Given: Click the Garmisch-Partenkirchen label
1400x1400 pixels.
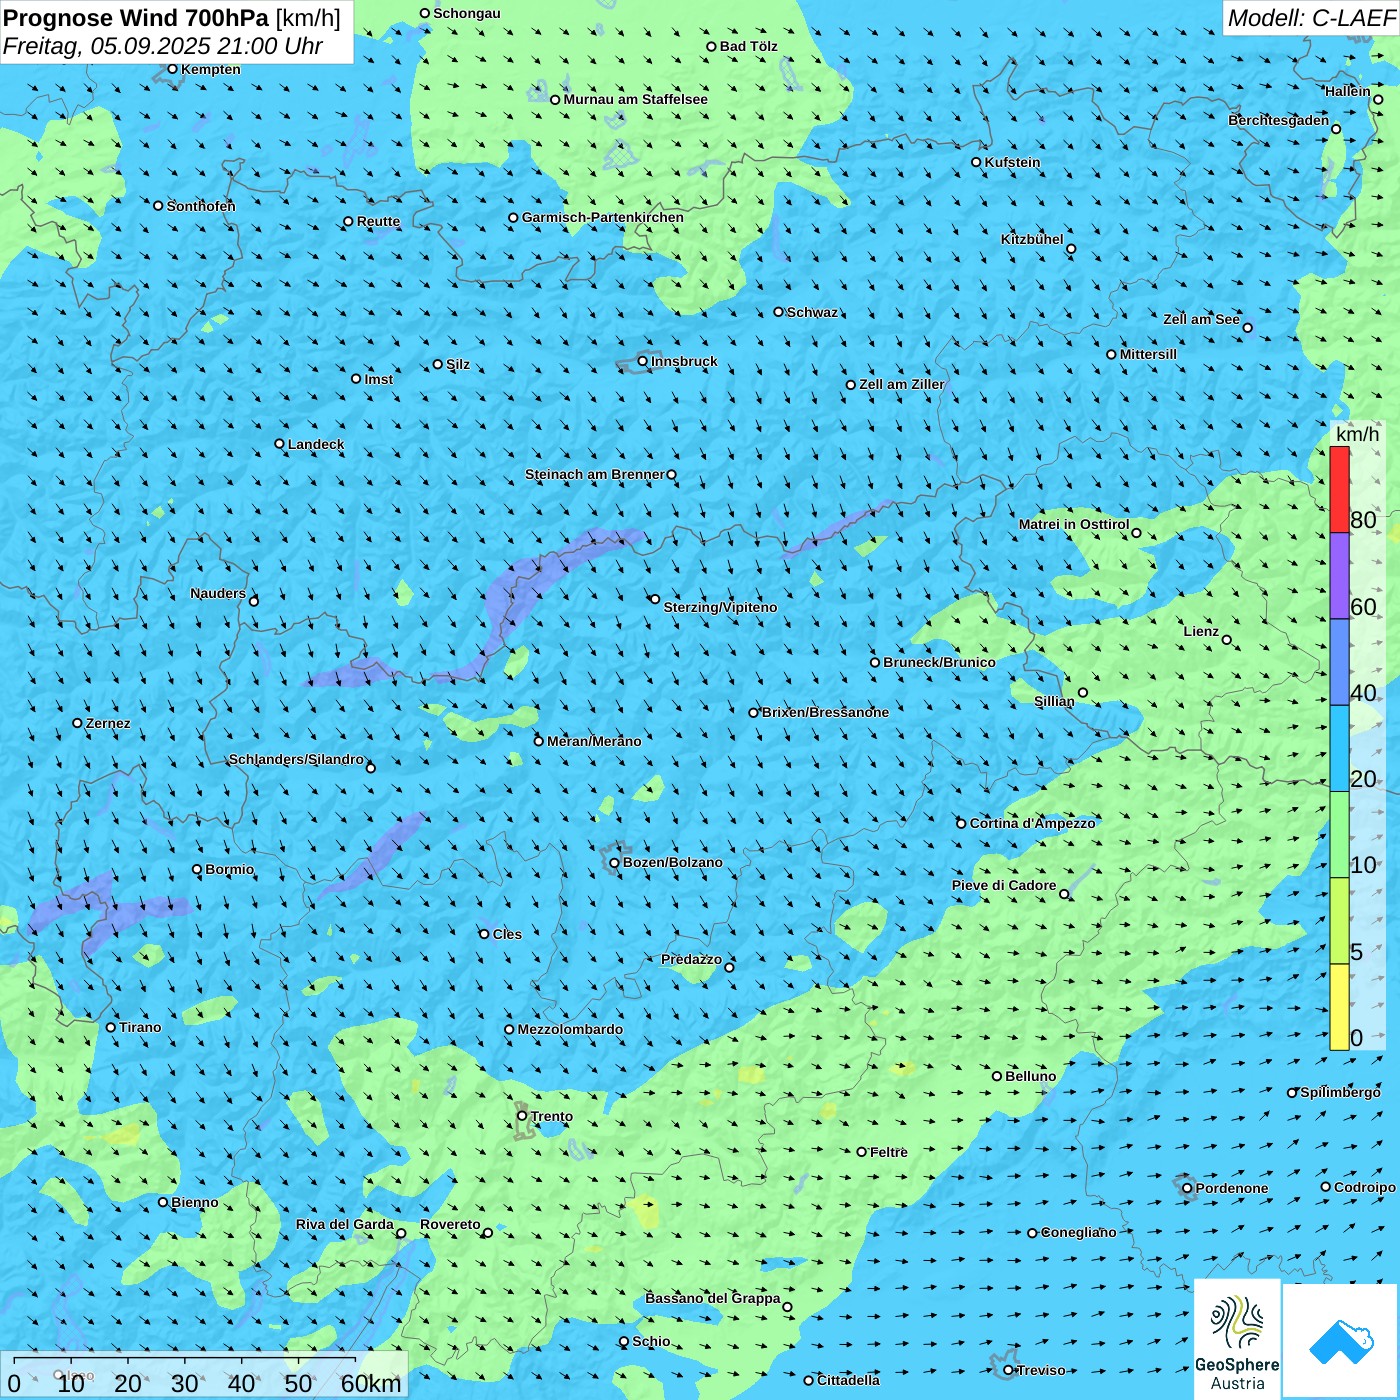Looking at the screenshot, I should tap(603, 217).
